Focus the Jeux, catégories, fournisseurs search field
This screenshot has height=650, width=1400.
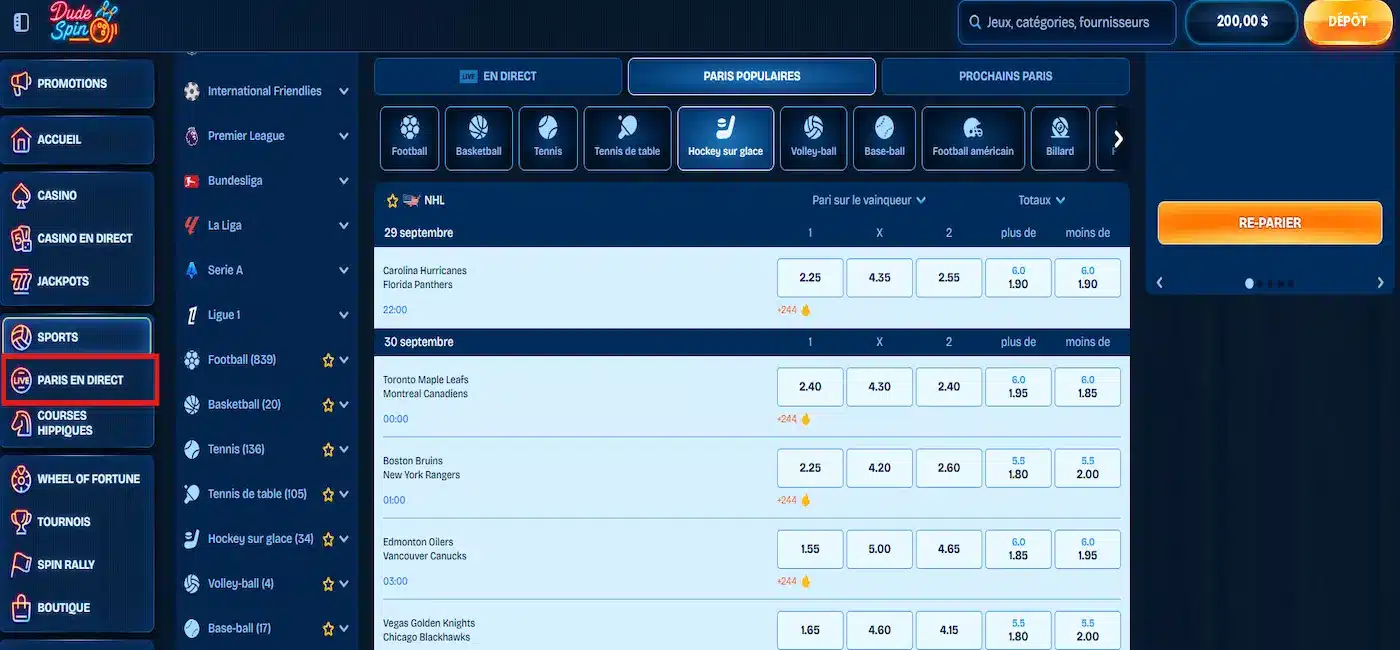coord(1067,22)
